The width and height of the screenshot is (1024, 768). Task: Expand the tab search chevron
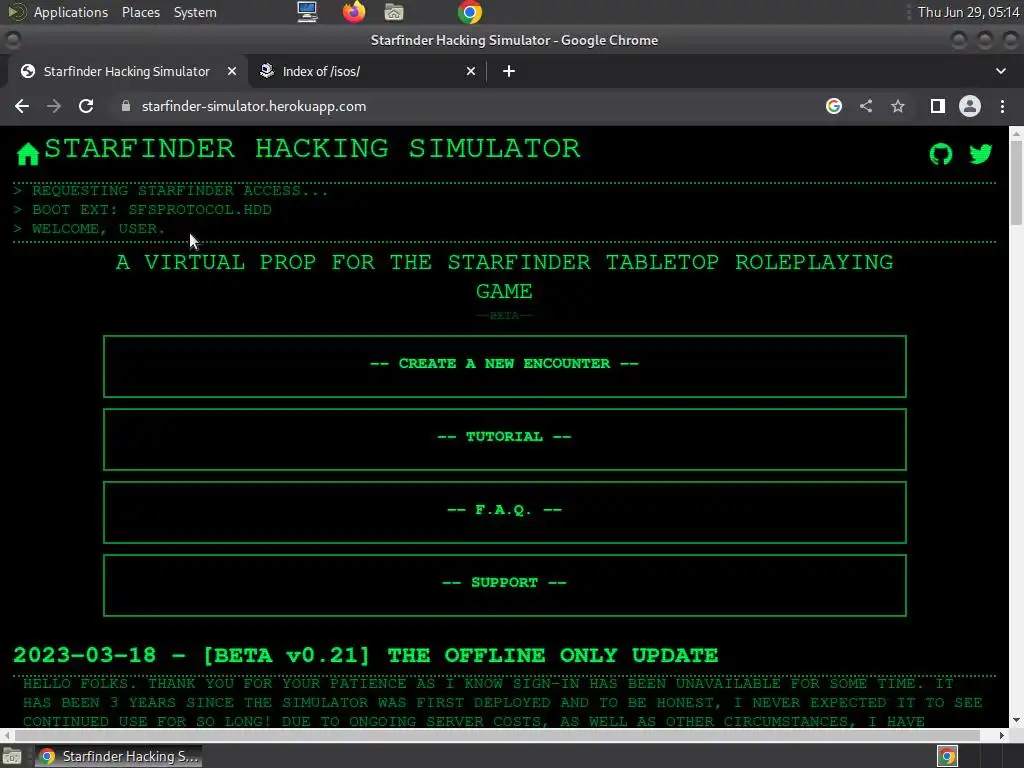pyautogui.click(x=1000, y=71)
